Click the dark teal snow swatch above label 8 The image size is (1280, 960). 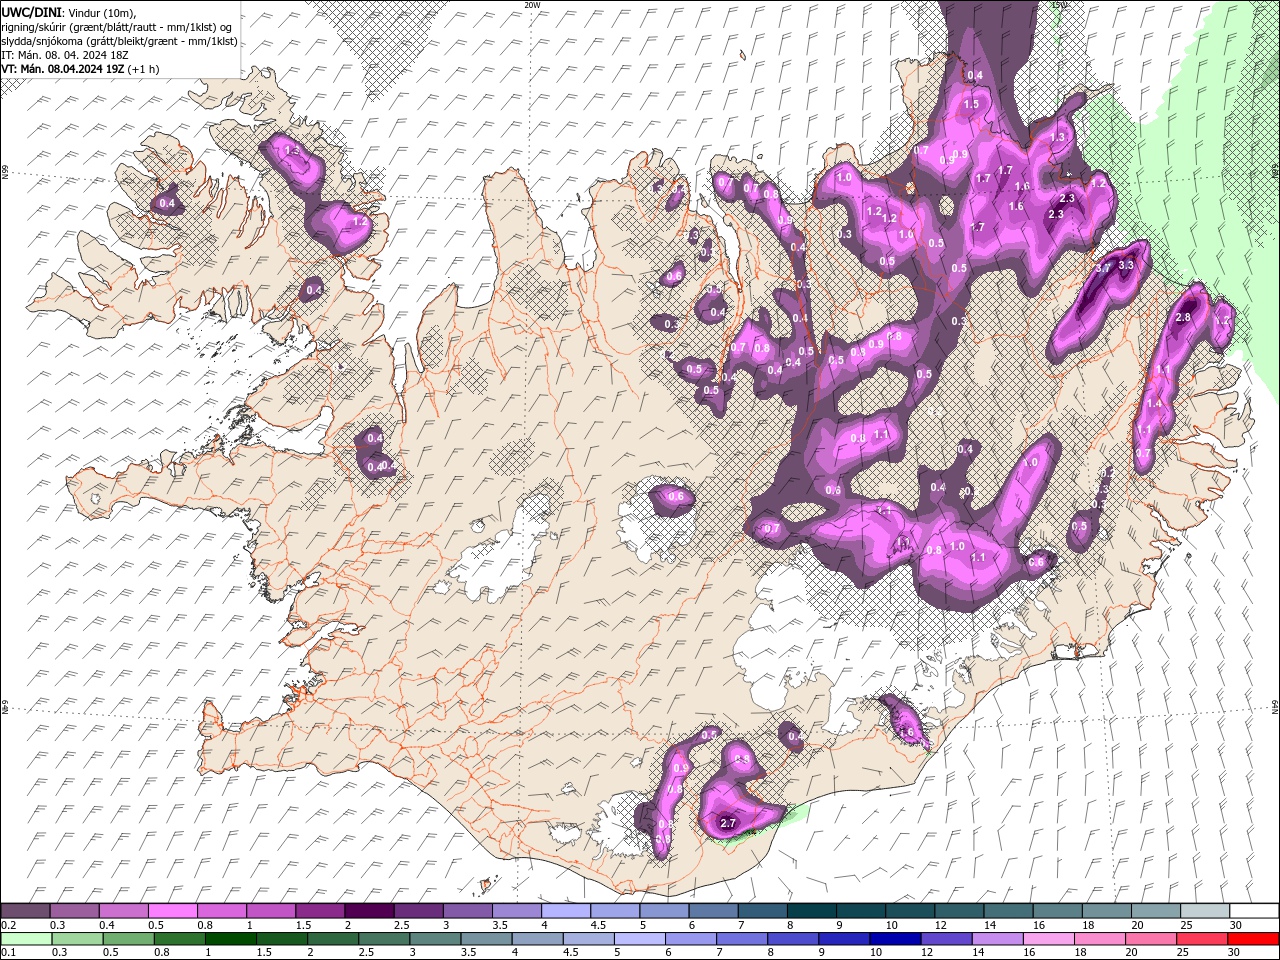pos(812,911)
